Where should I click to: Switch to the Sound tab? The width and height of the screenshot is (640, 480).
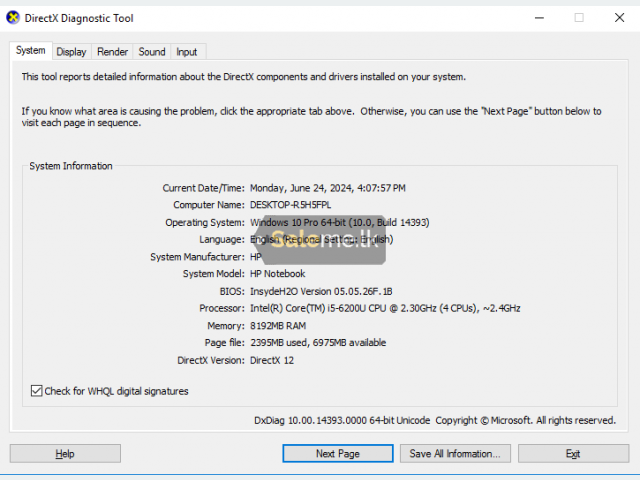[152, 52]
